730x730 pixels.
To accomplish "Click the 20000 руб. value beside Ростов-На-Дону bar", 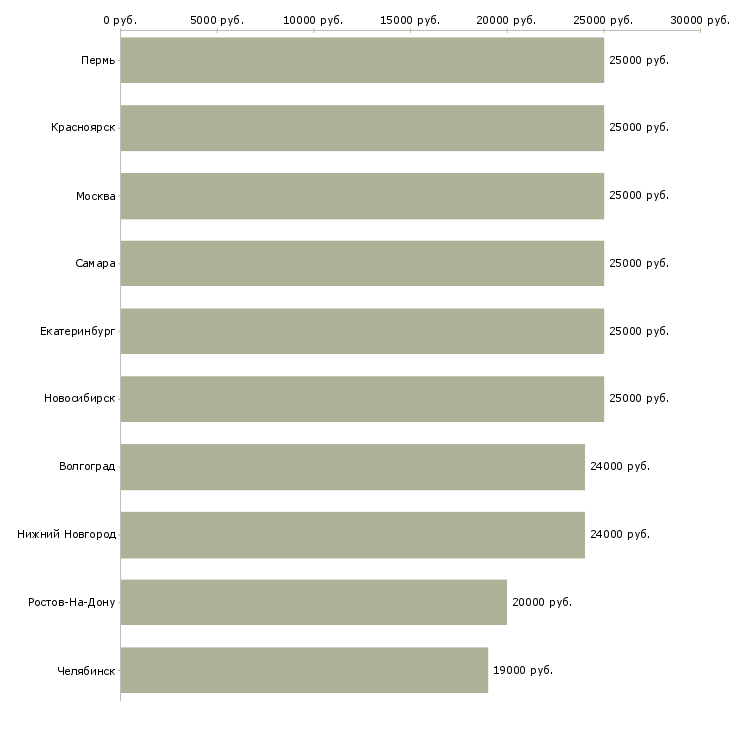I will 542,602.
